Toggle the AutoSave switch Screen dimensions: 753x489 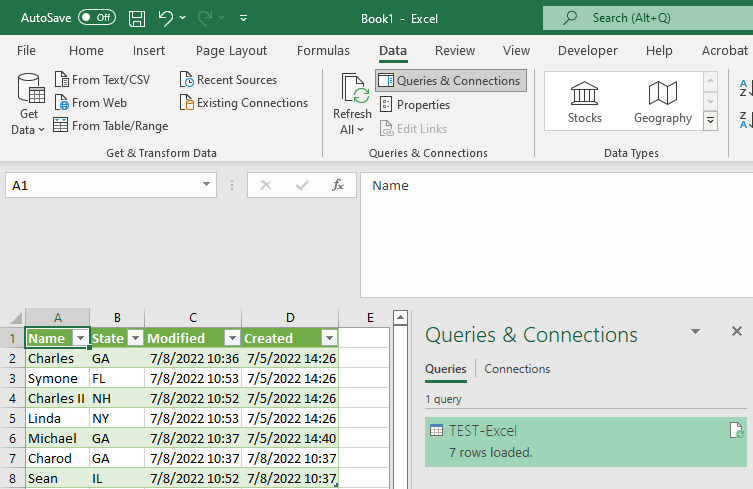tap(96, 18)
